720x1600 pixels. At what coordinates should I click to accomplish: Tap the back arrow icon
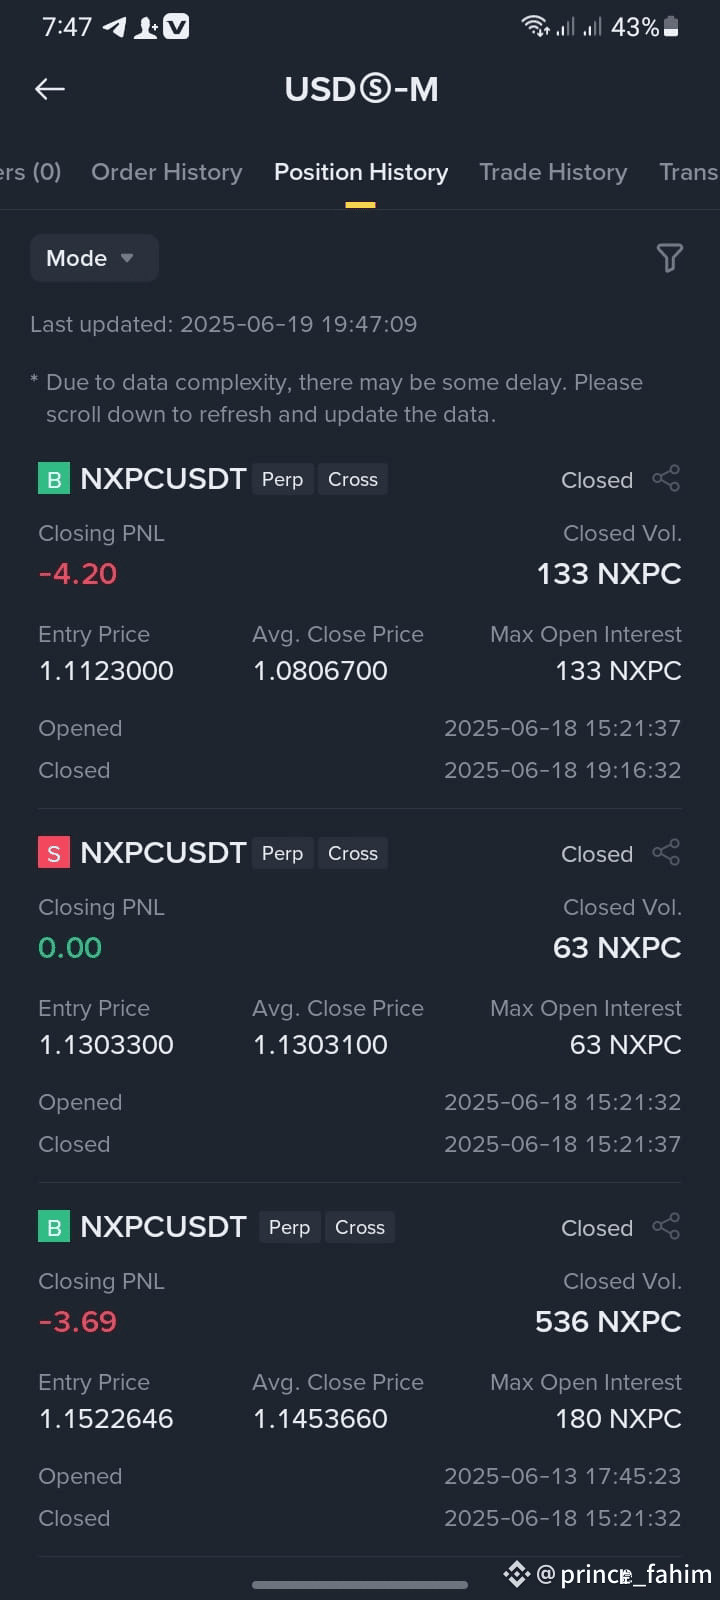(x=50, y=89)
